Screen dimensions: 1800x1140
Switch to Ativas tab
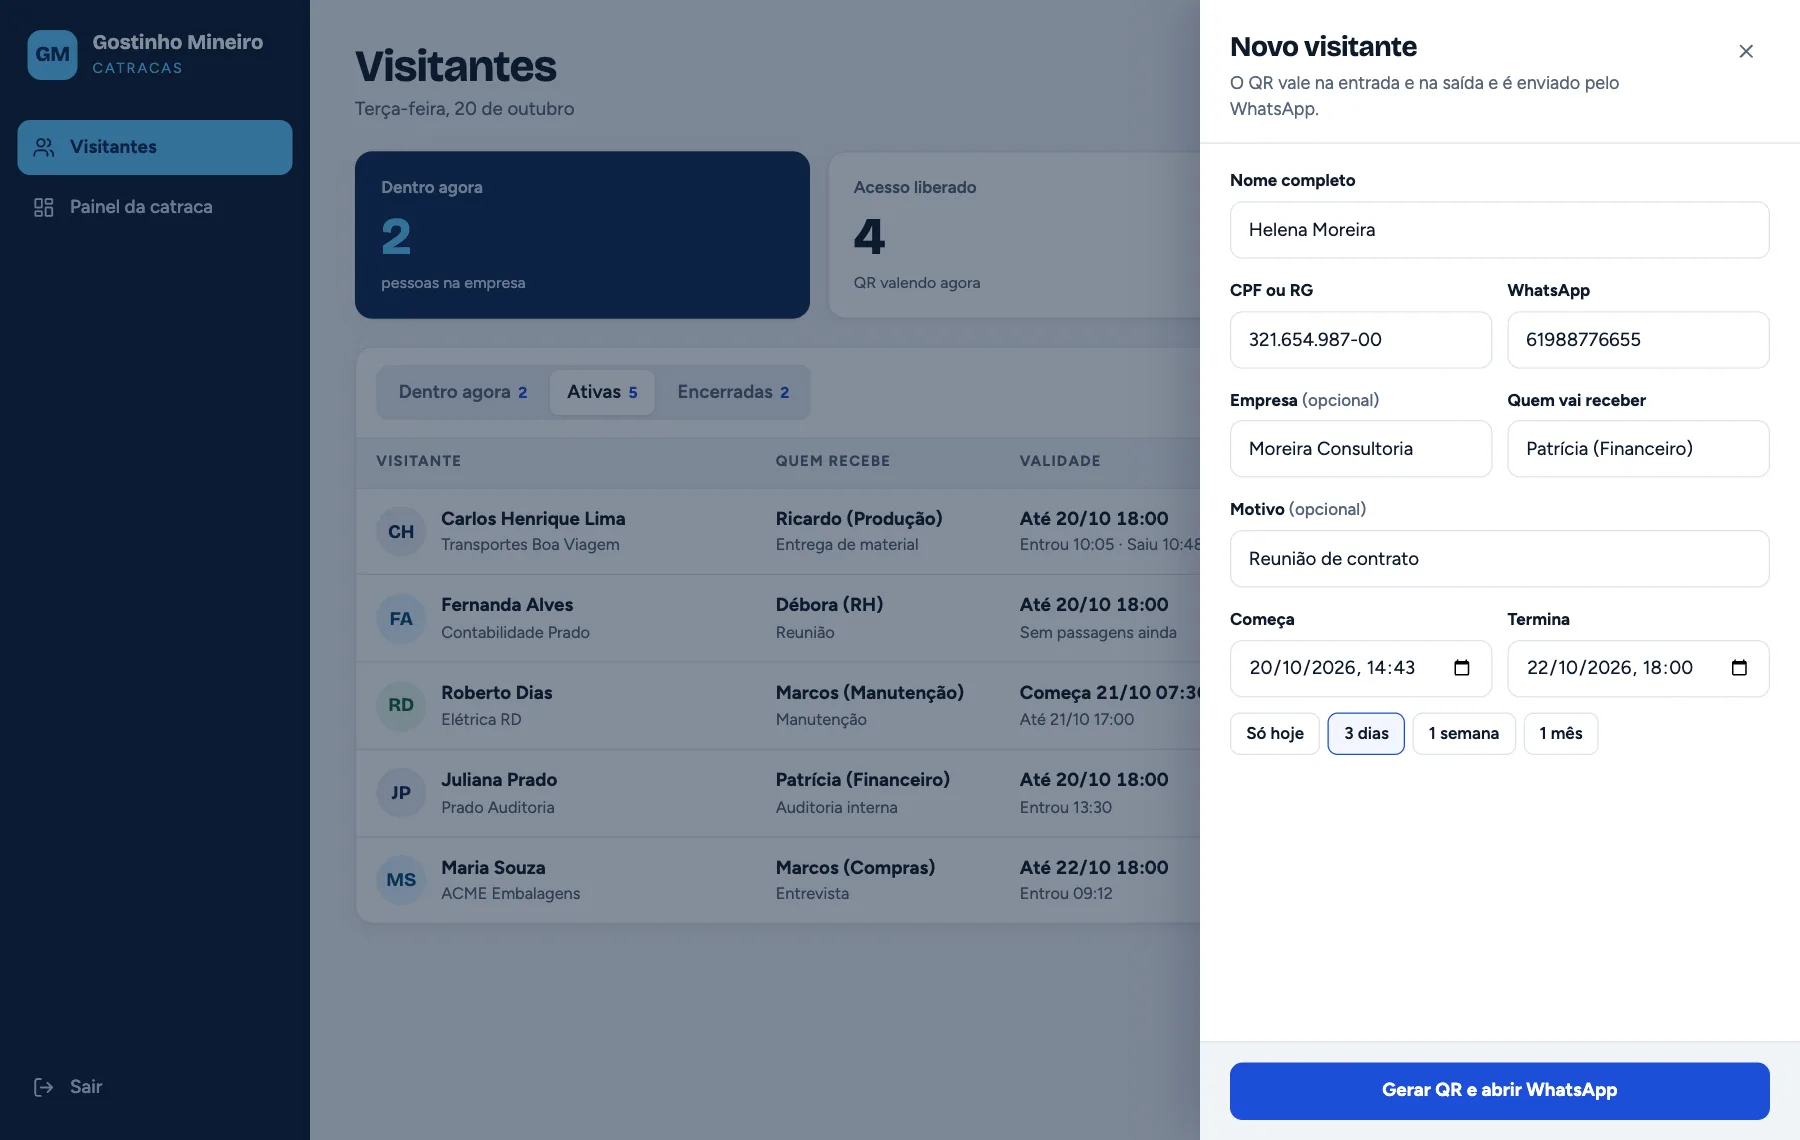pos(602,392)
